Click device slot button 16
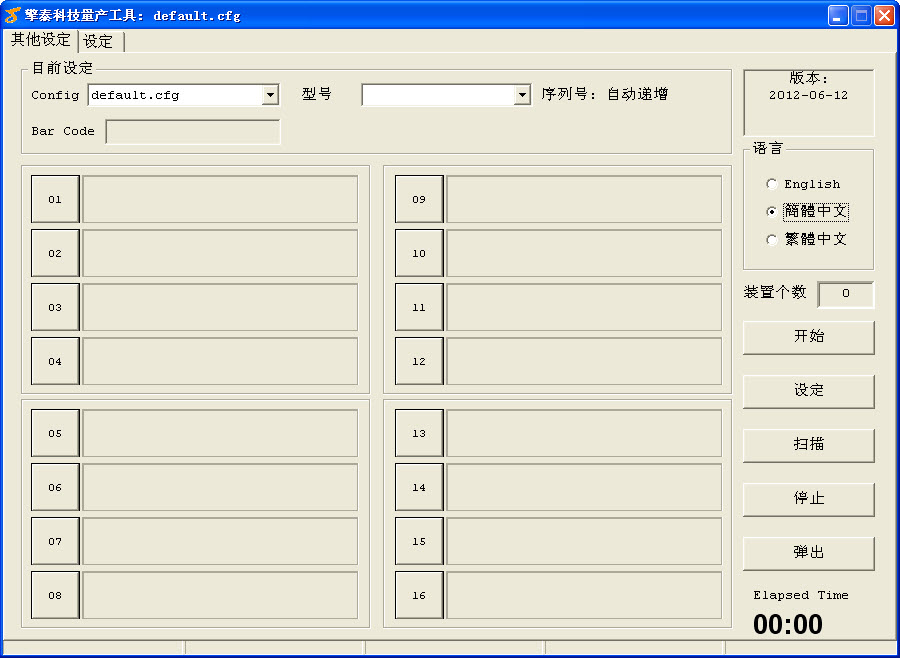The height and width of the screenshot is (658, 900). coord(419,596)
